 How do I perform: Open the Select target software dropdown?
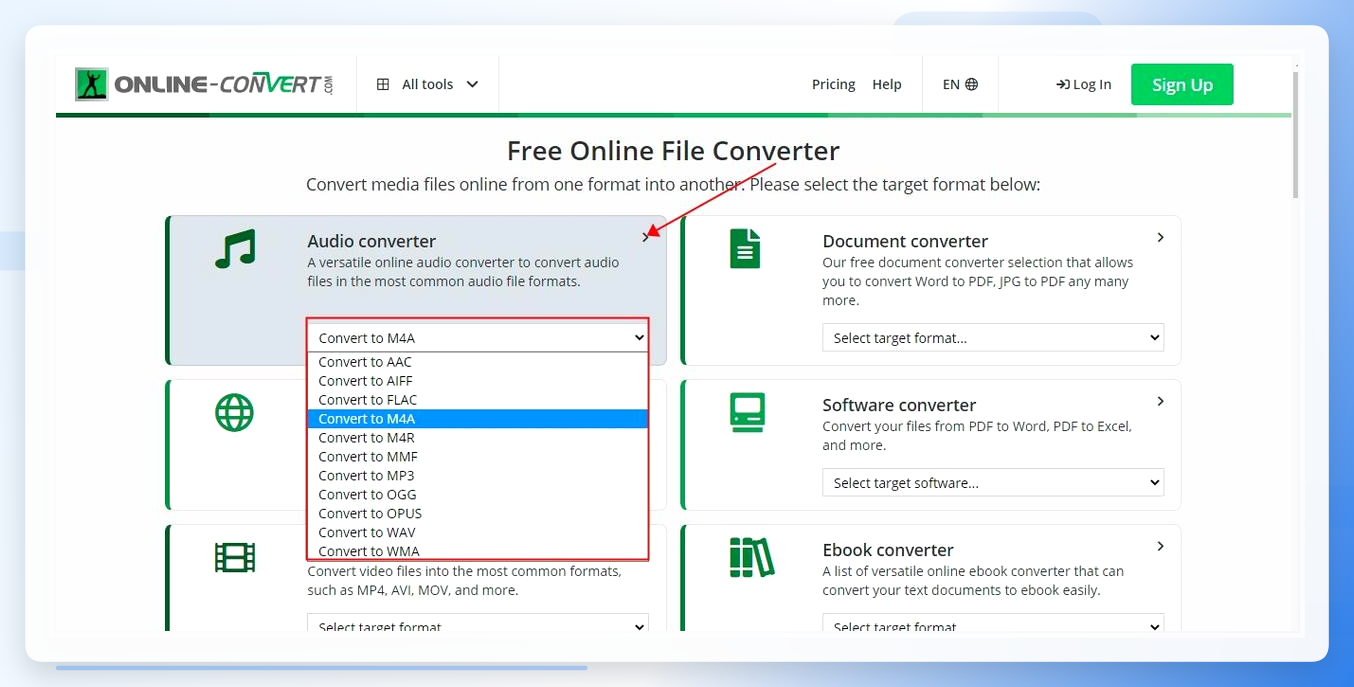pos(993,483)
